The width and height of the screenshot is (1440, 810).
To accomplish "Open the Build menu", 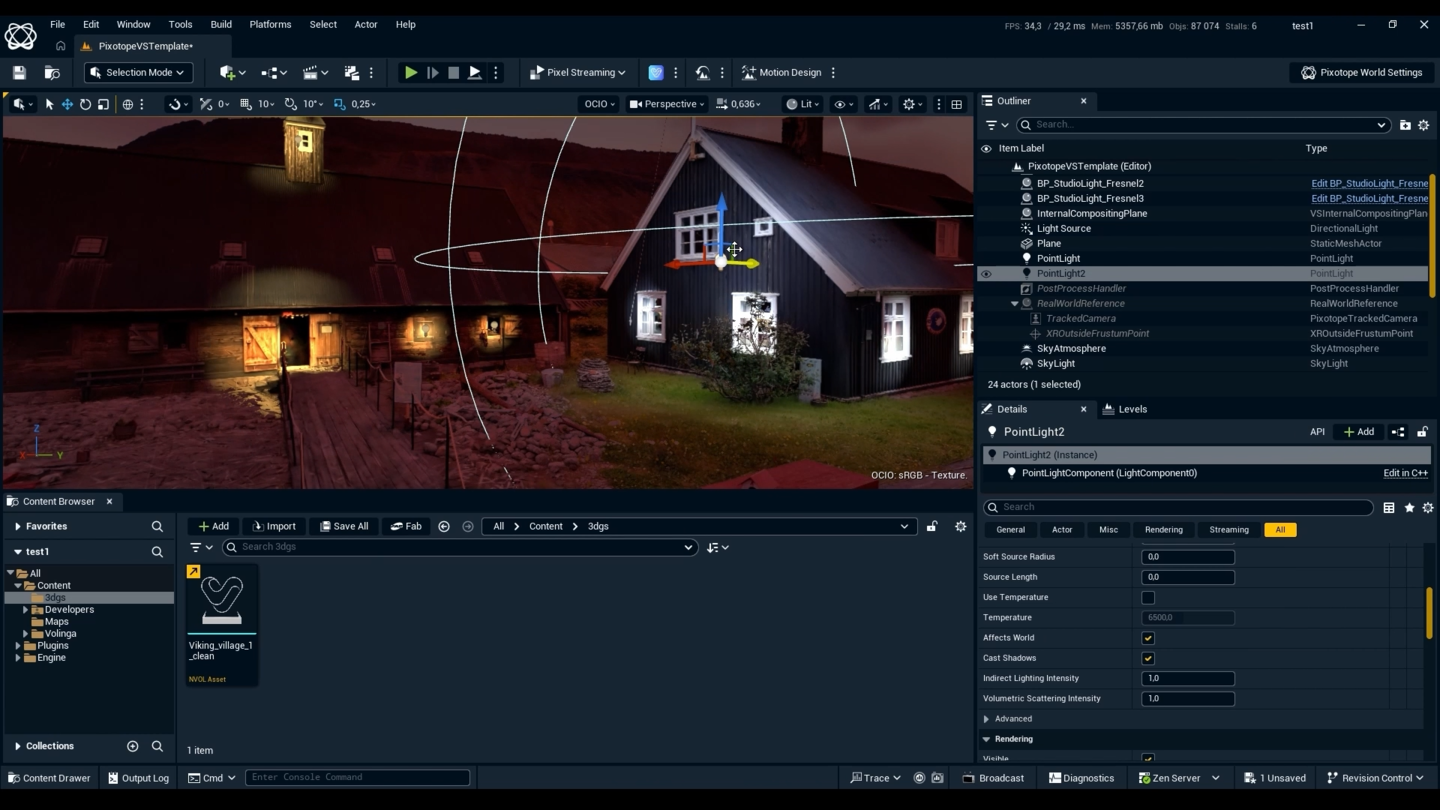I will (x=221, y=24).
